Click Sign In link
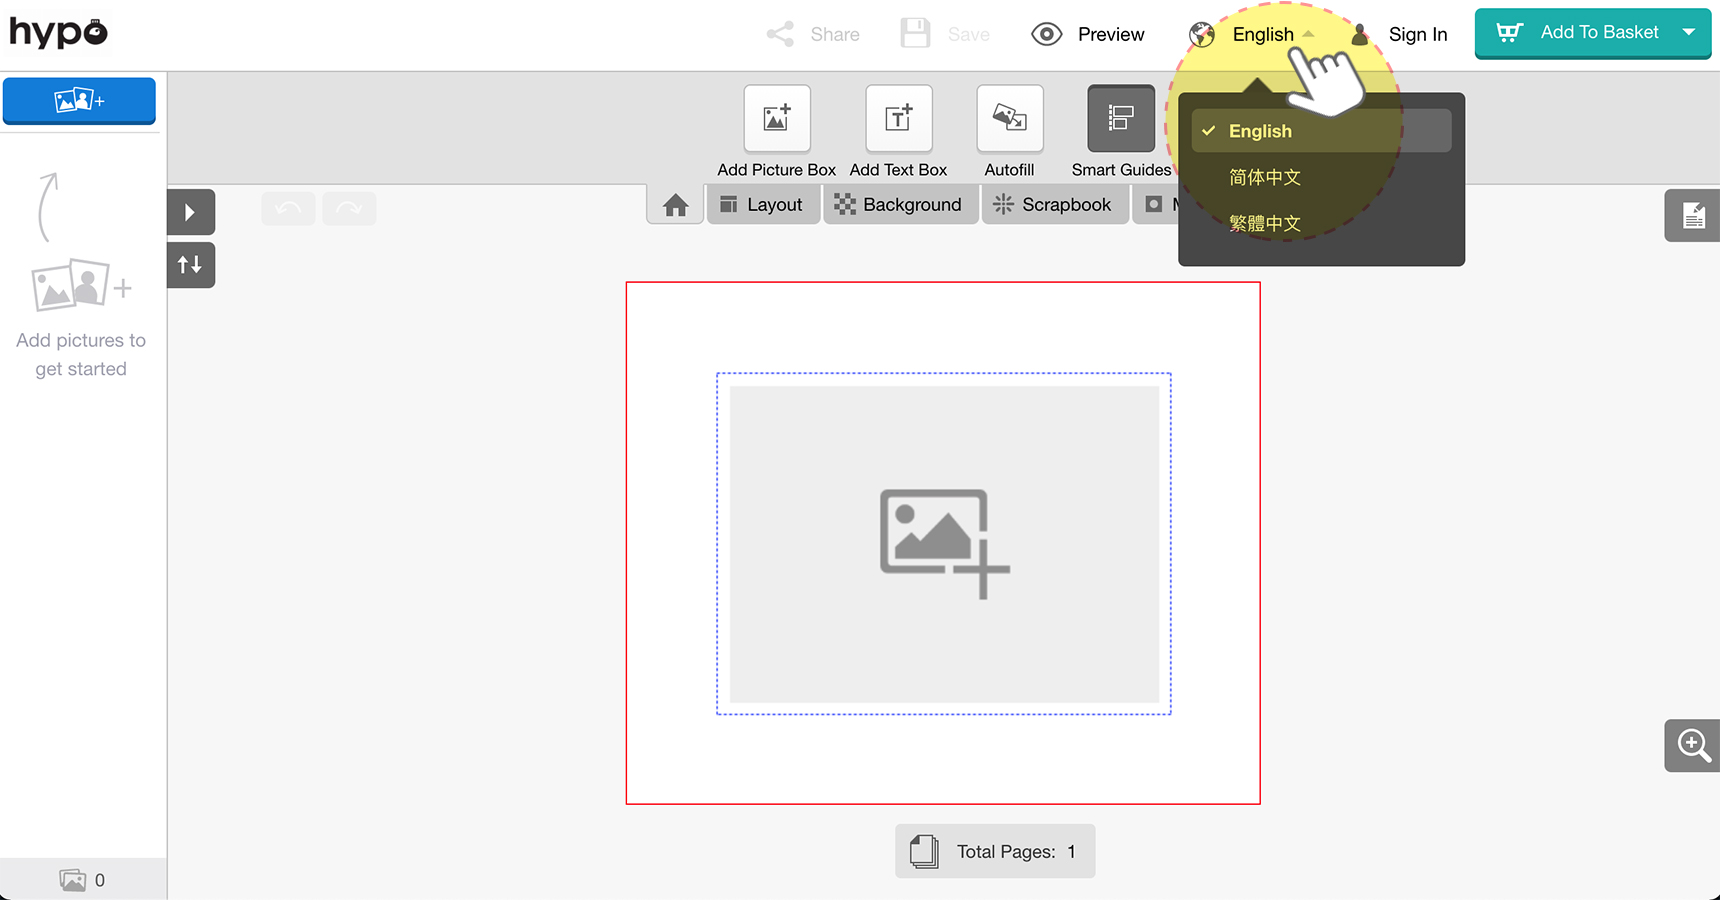Viewport: 1720px width, 900px height. pyautogui.click(x=1417, y=34)
